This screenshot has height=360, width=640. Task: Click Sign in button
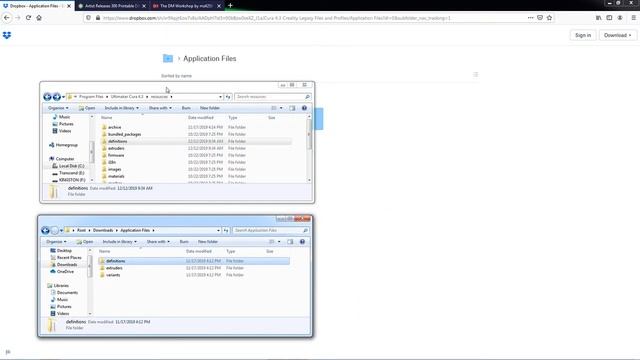tap(583, 35)
